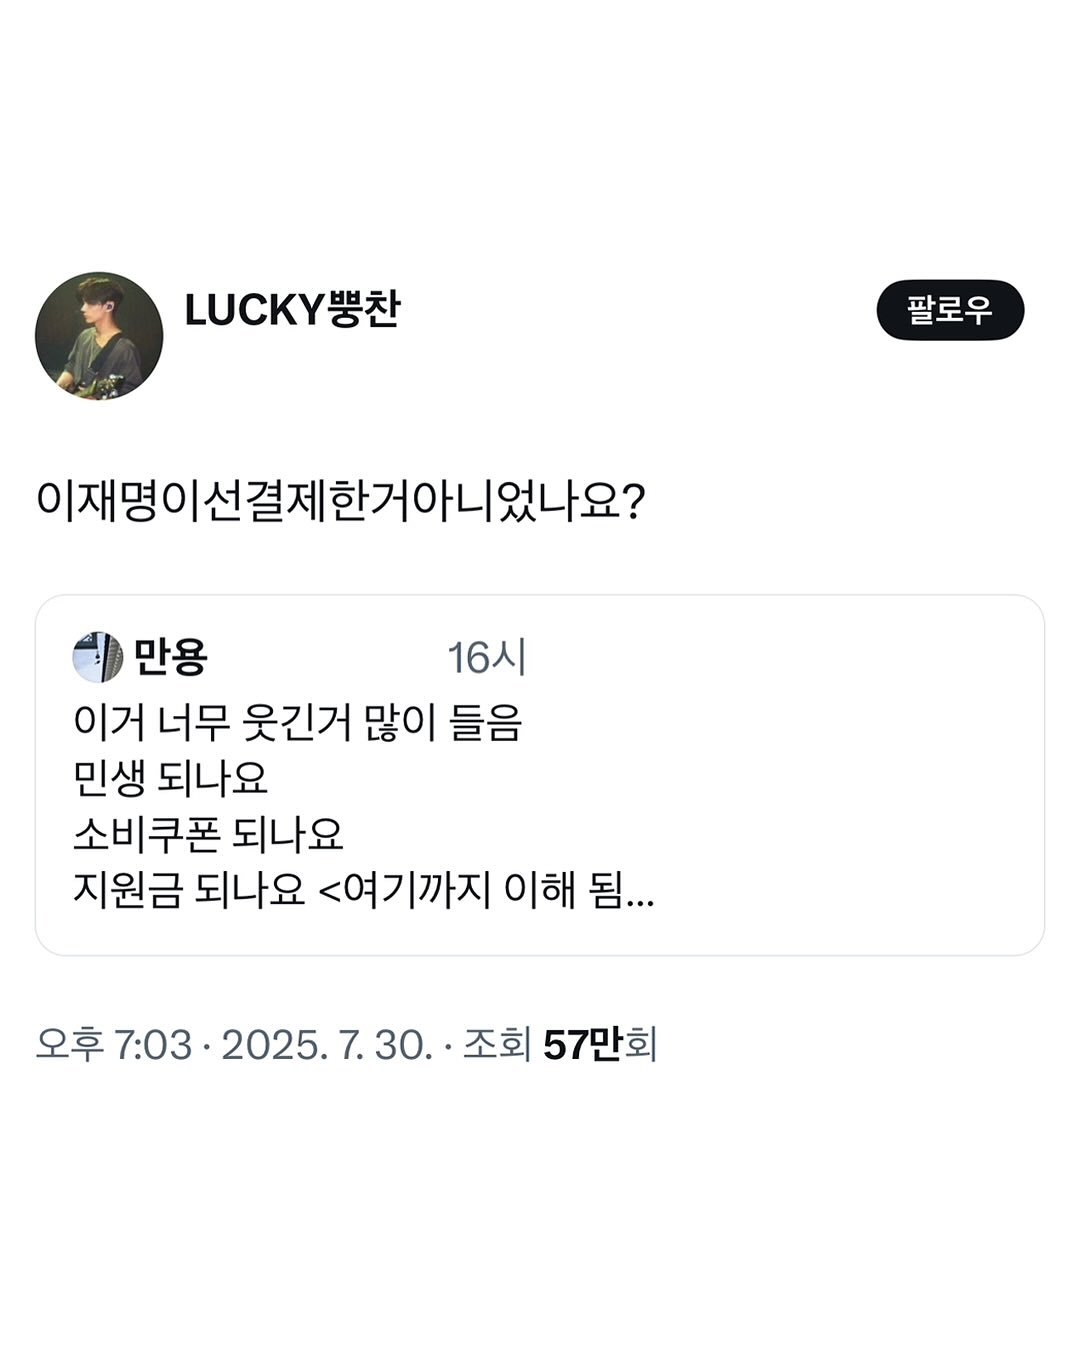Click the 오후 7:03 post time
Screen dimensions: 1080x1350
[x=113, y=1045]
